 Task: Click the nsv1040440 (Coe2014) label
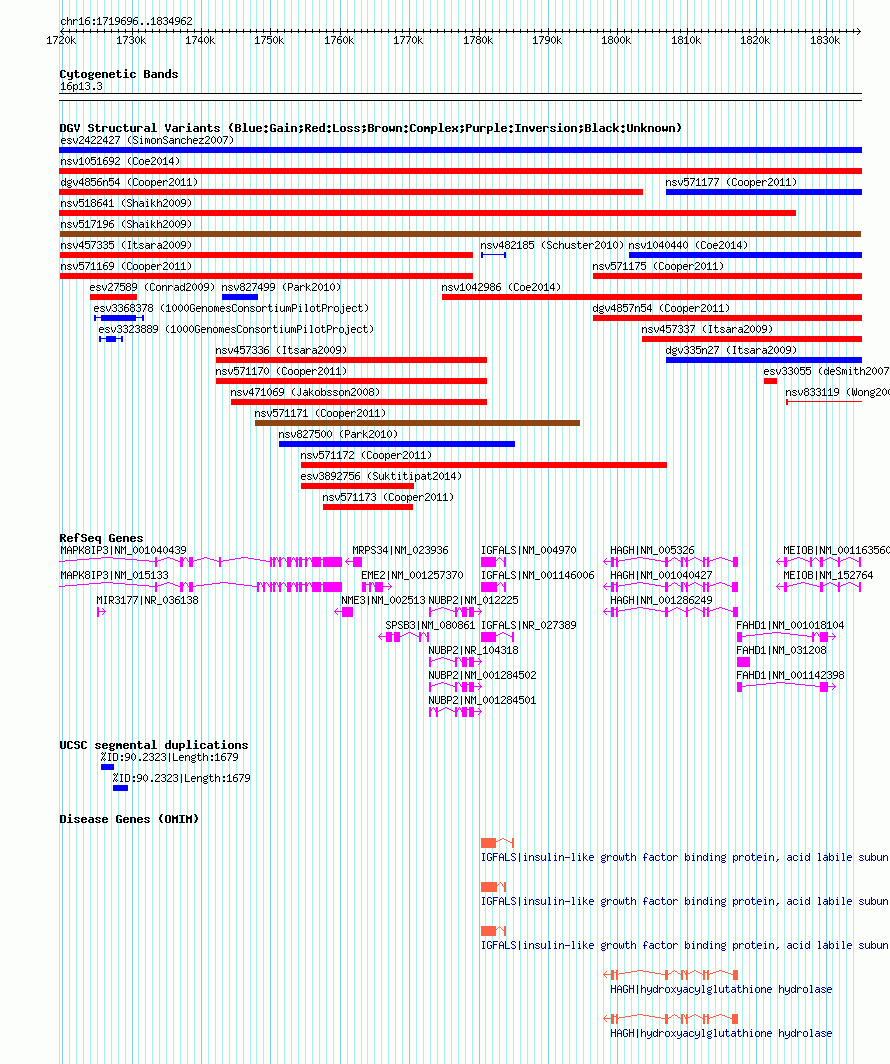coord(688,246)
